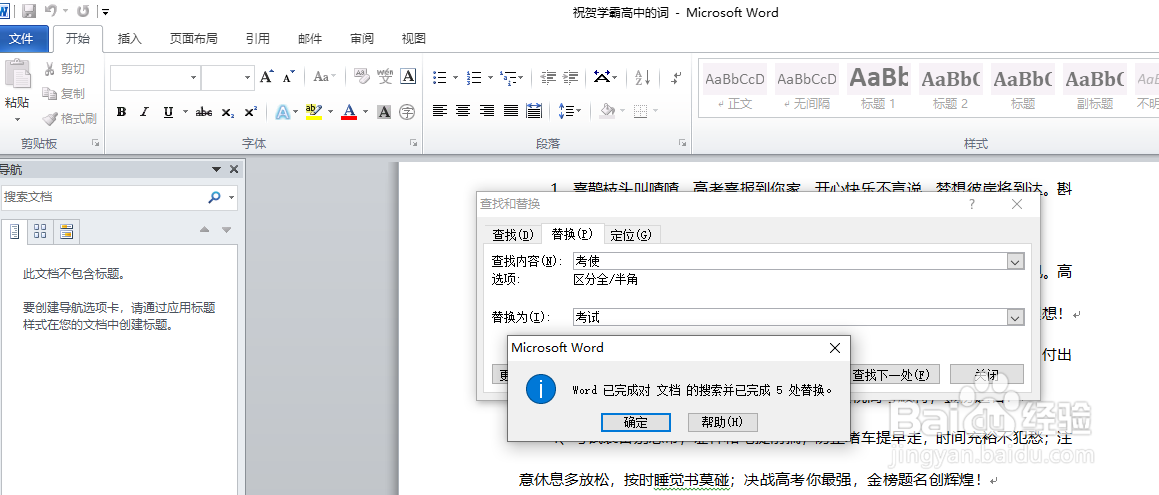Insert a numbered list
Viewport: 1159px width, 495px height.
pos(475,77)
